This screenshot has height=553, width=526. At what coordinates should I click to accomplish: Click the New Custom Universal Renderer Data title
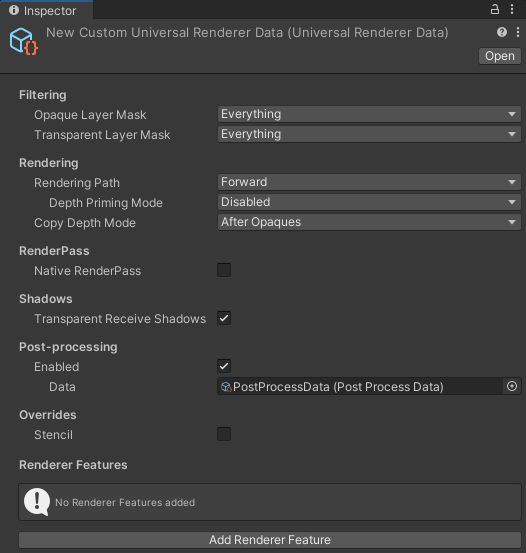[247, 32]
